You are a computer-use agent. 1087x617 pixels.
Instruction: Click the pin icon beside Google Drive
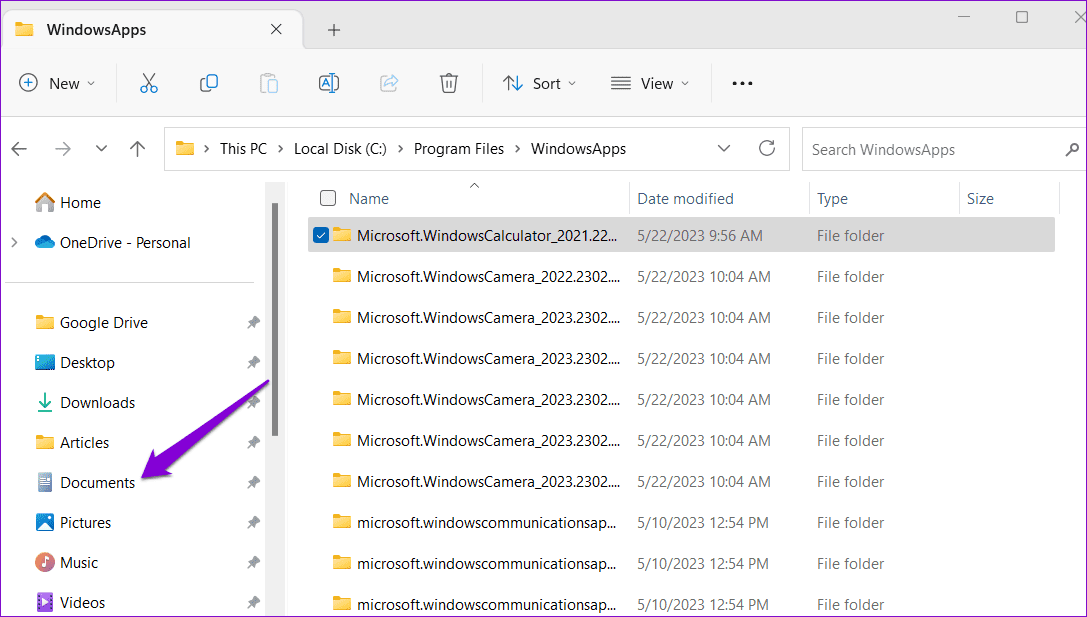click(x=254, y=322)
